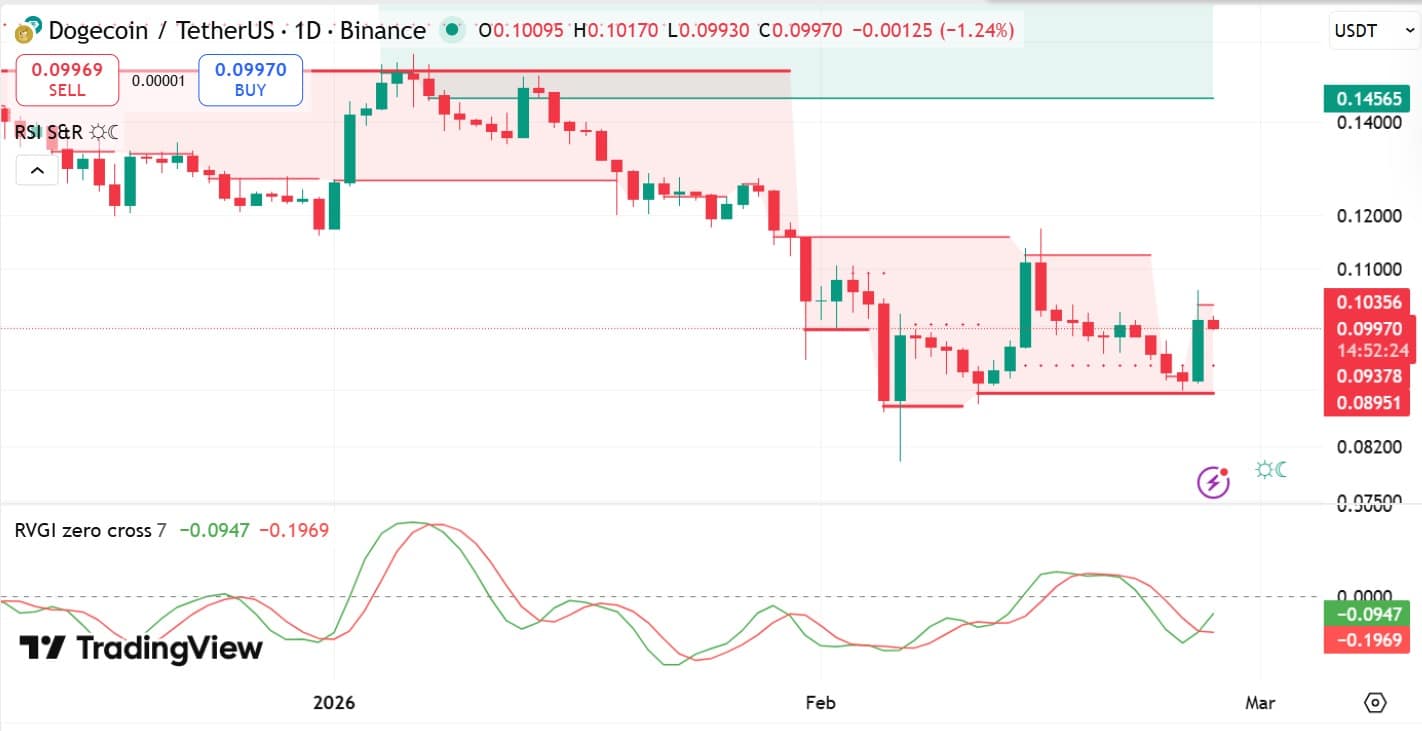Click the purple lightning spark icon
Screen dimensions: 1422x731
click(1212, 481)
